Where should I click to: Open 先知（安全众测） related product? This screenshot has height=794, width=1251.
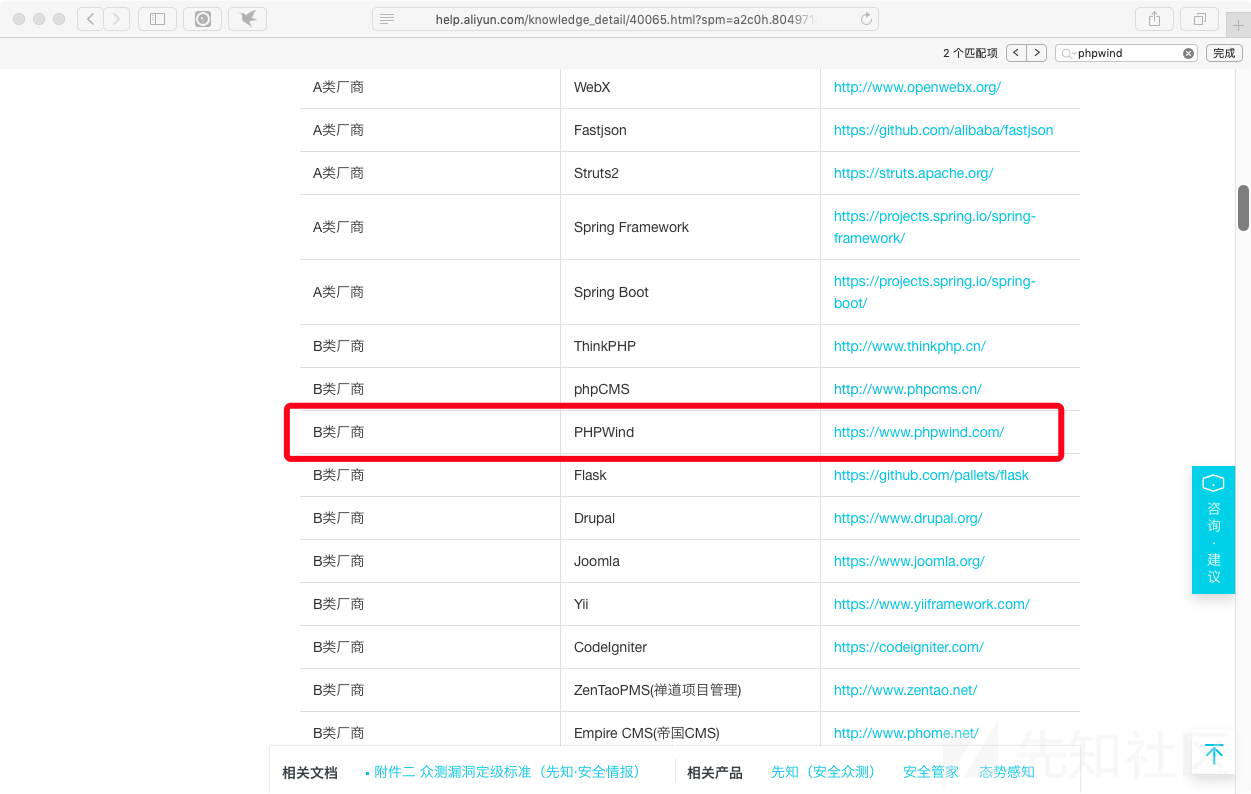point(822,772)
